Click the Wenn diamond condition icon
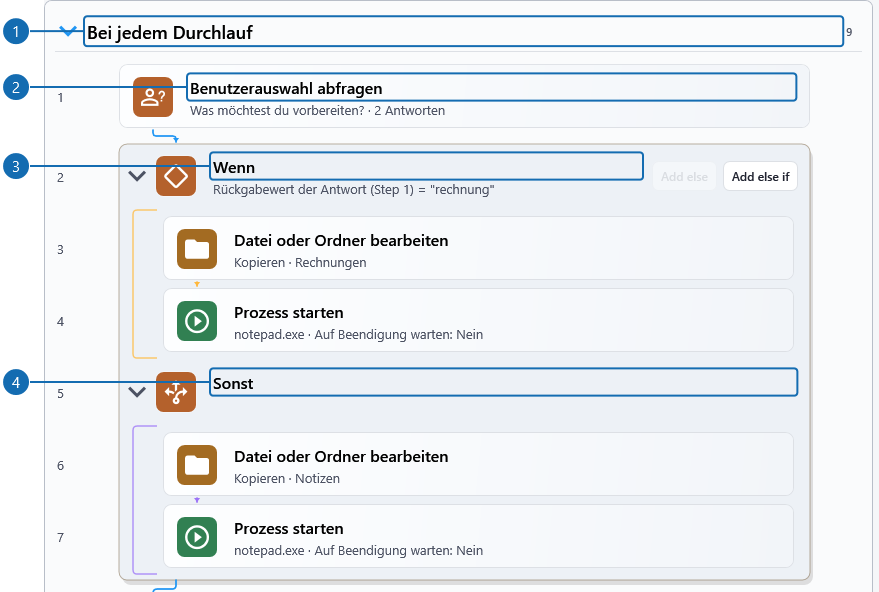 [x=176, y=176]
